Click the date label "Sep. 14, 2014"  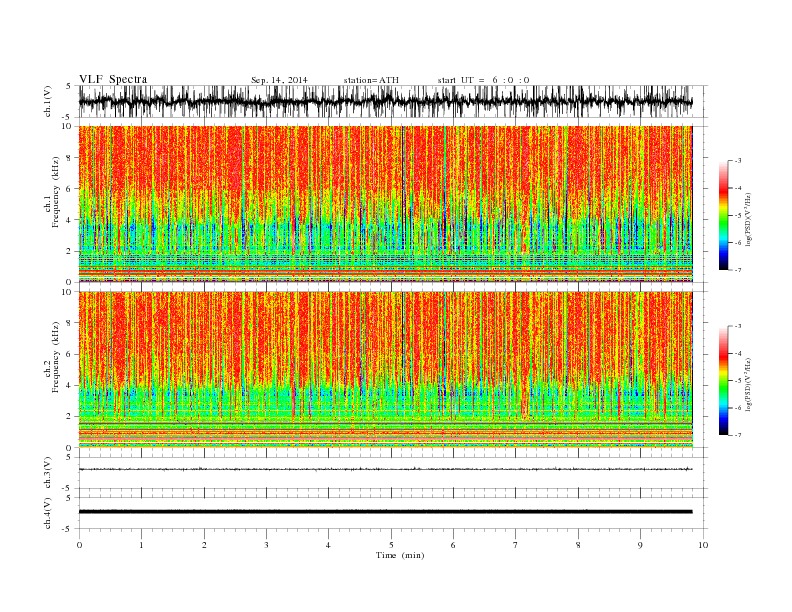pyautogui.click(x=279, y=80)
